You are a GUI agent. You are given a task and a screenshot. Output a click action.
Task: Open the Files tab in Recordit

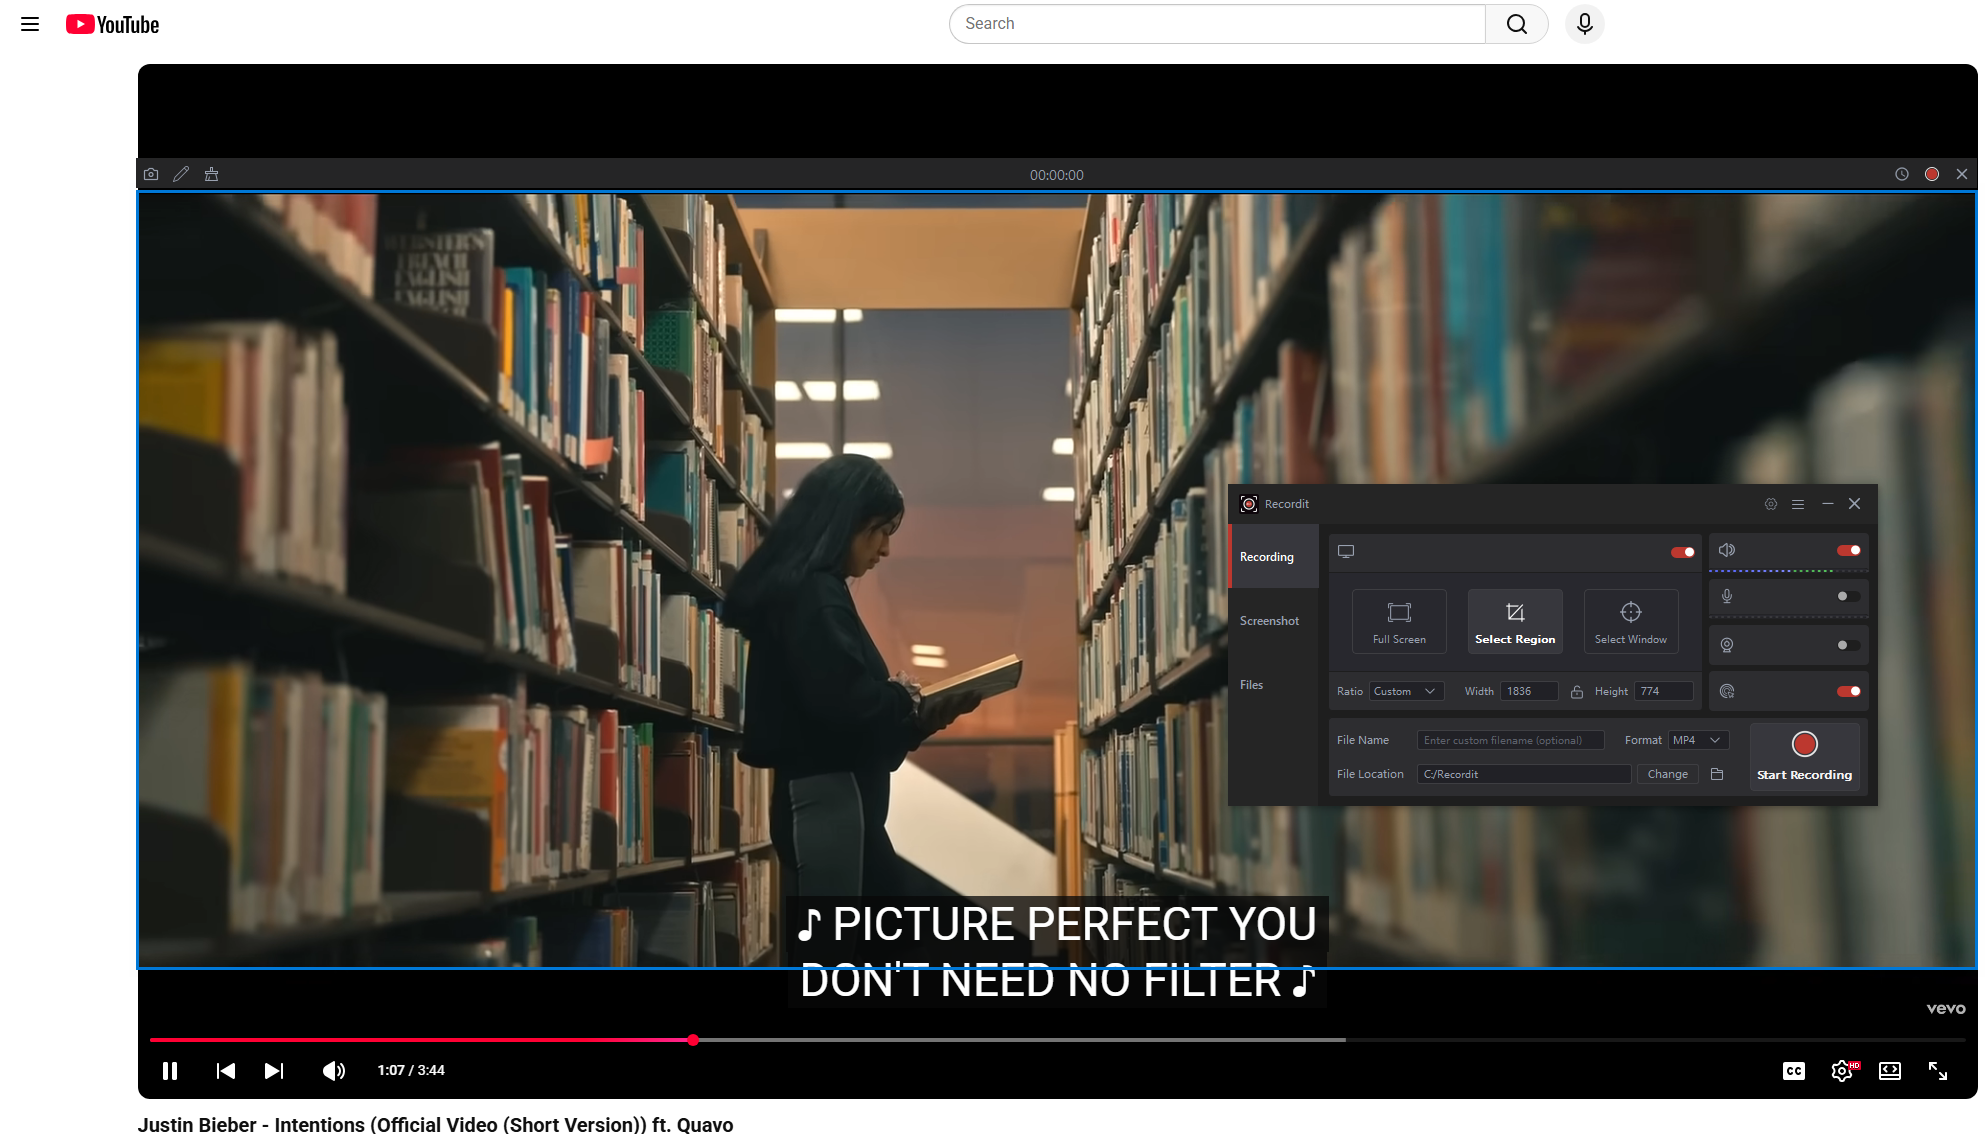[x=1251, y=685]
